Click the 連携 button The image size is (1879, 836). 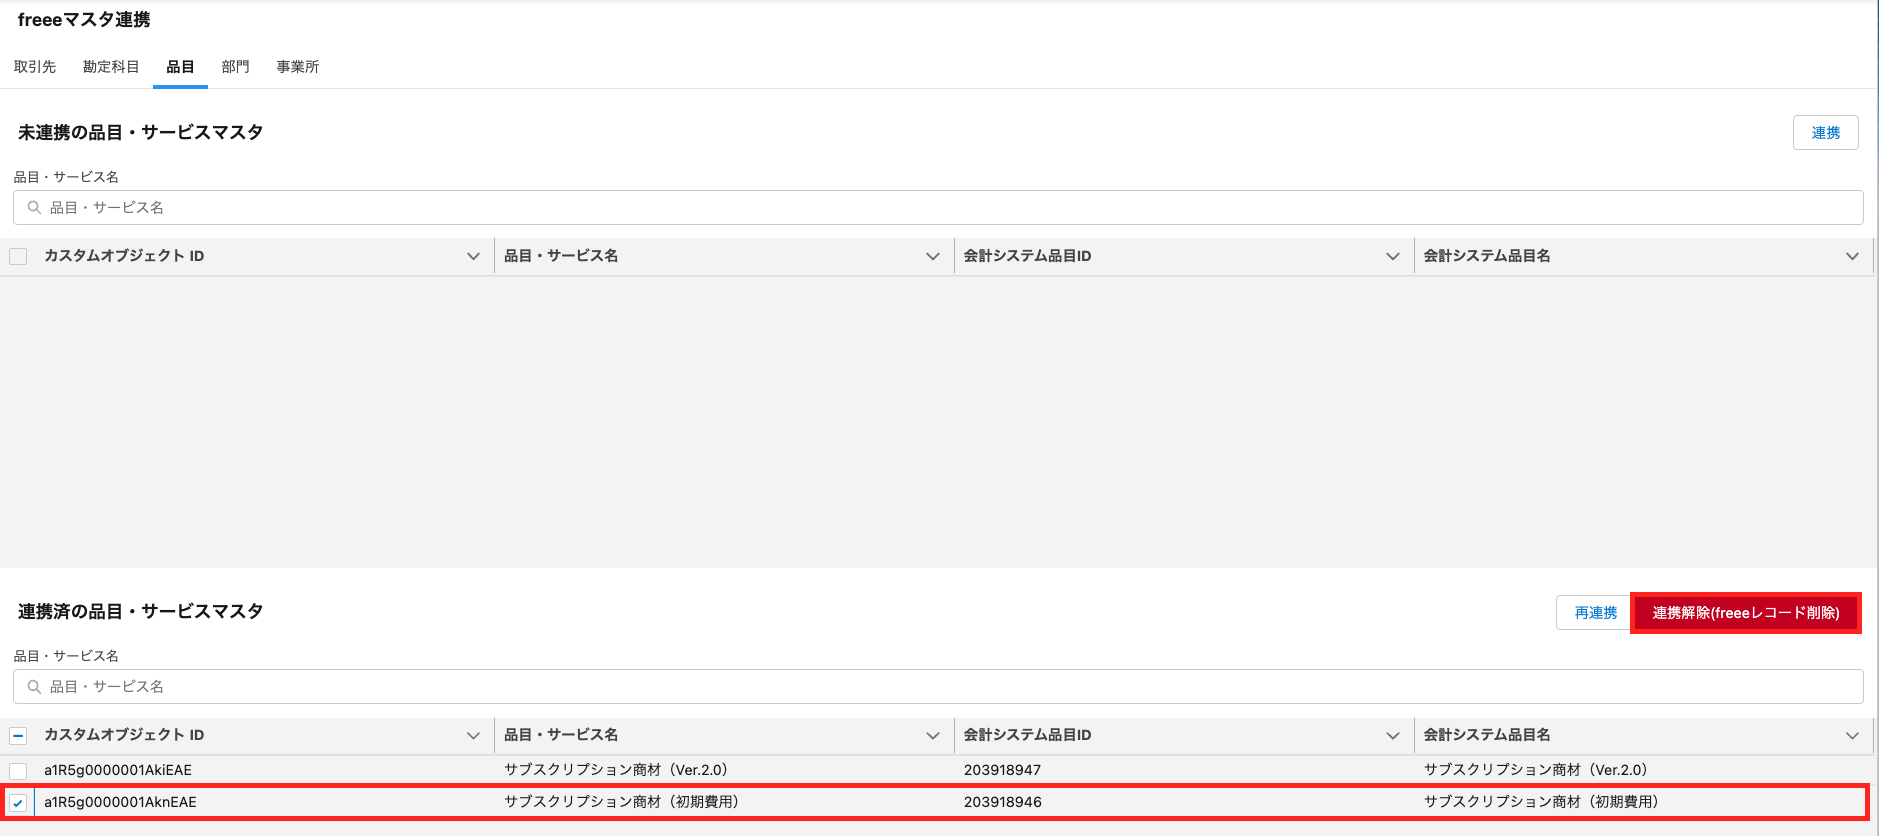coord(1825,133)
